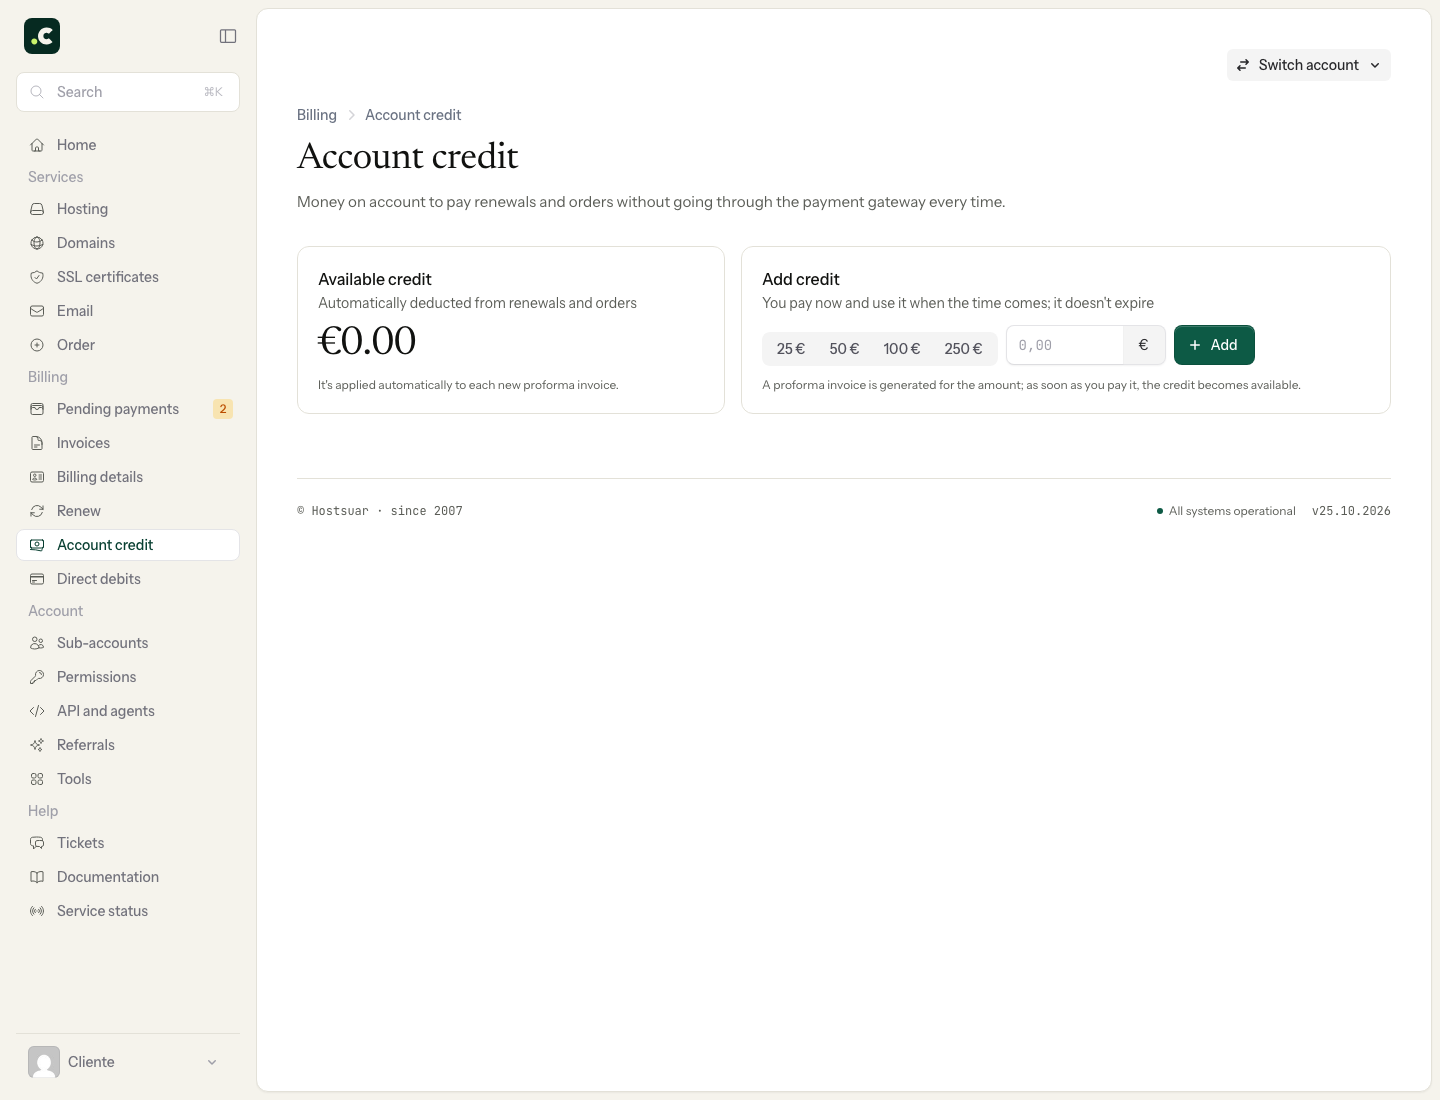Screen dimensions: 1440x1100
Task: Click the Email envelope icon
Action: pos(37,311)
